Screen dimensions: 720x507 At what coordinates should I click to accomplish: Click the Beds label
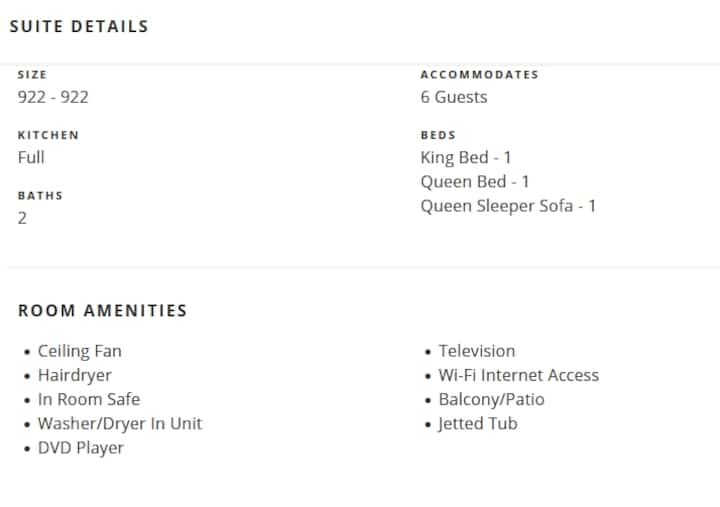point(438,135)
